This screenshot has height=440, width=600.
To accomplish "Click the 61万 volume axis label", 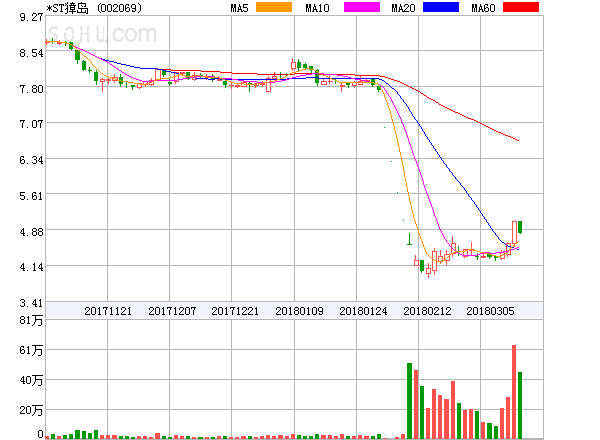I will [31, 350].
